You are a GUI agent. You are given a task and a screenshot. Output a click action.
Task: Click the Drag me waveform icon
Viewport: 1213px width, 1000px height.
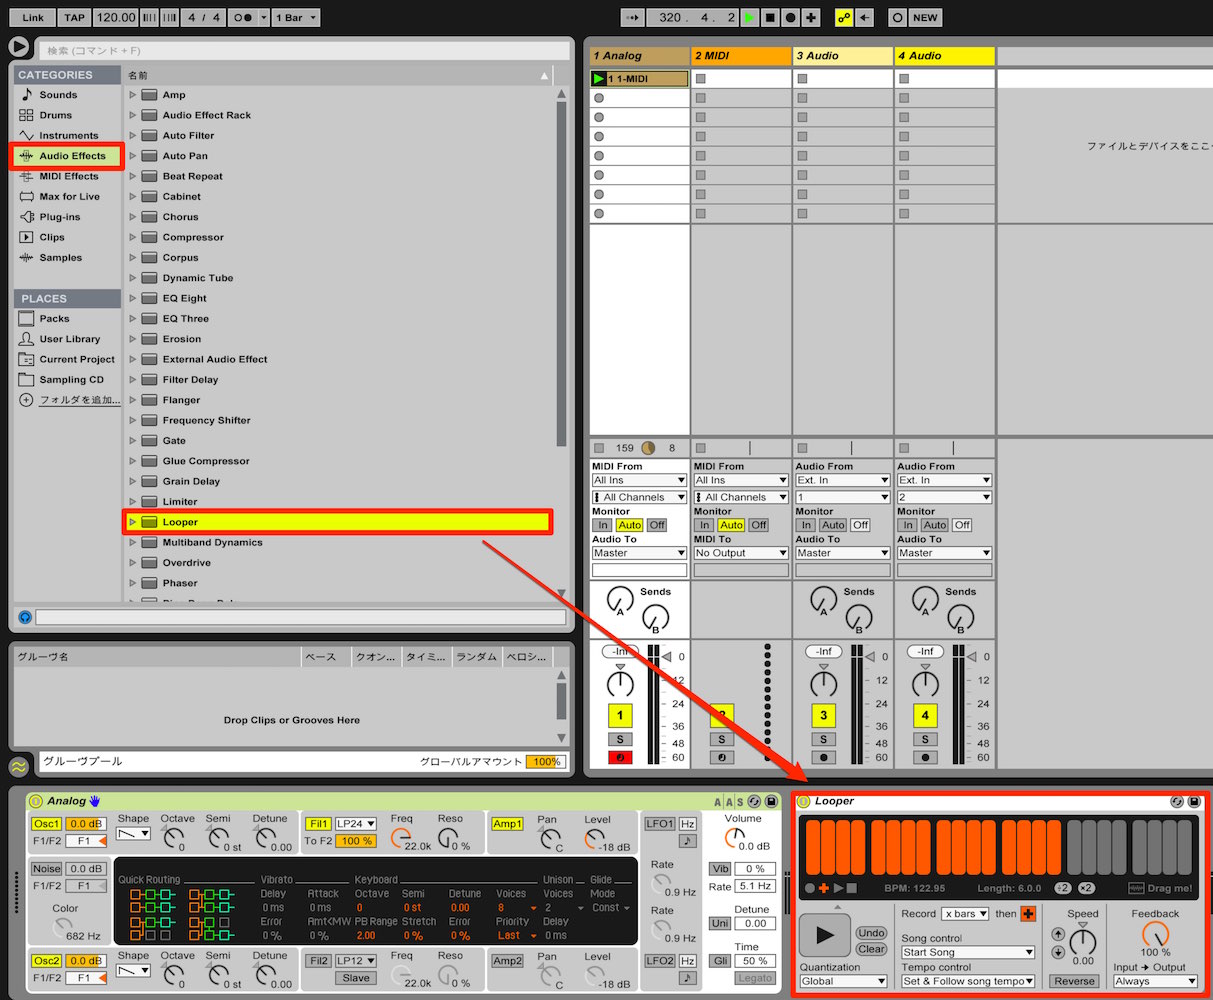point(1136,888)
